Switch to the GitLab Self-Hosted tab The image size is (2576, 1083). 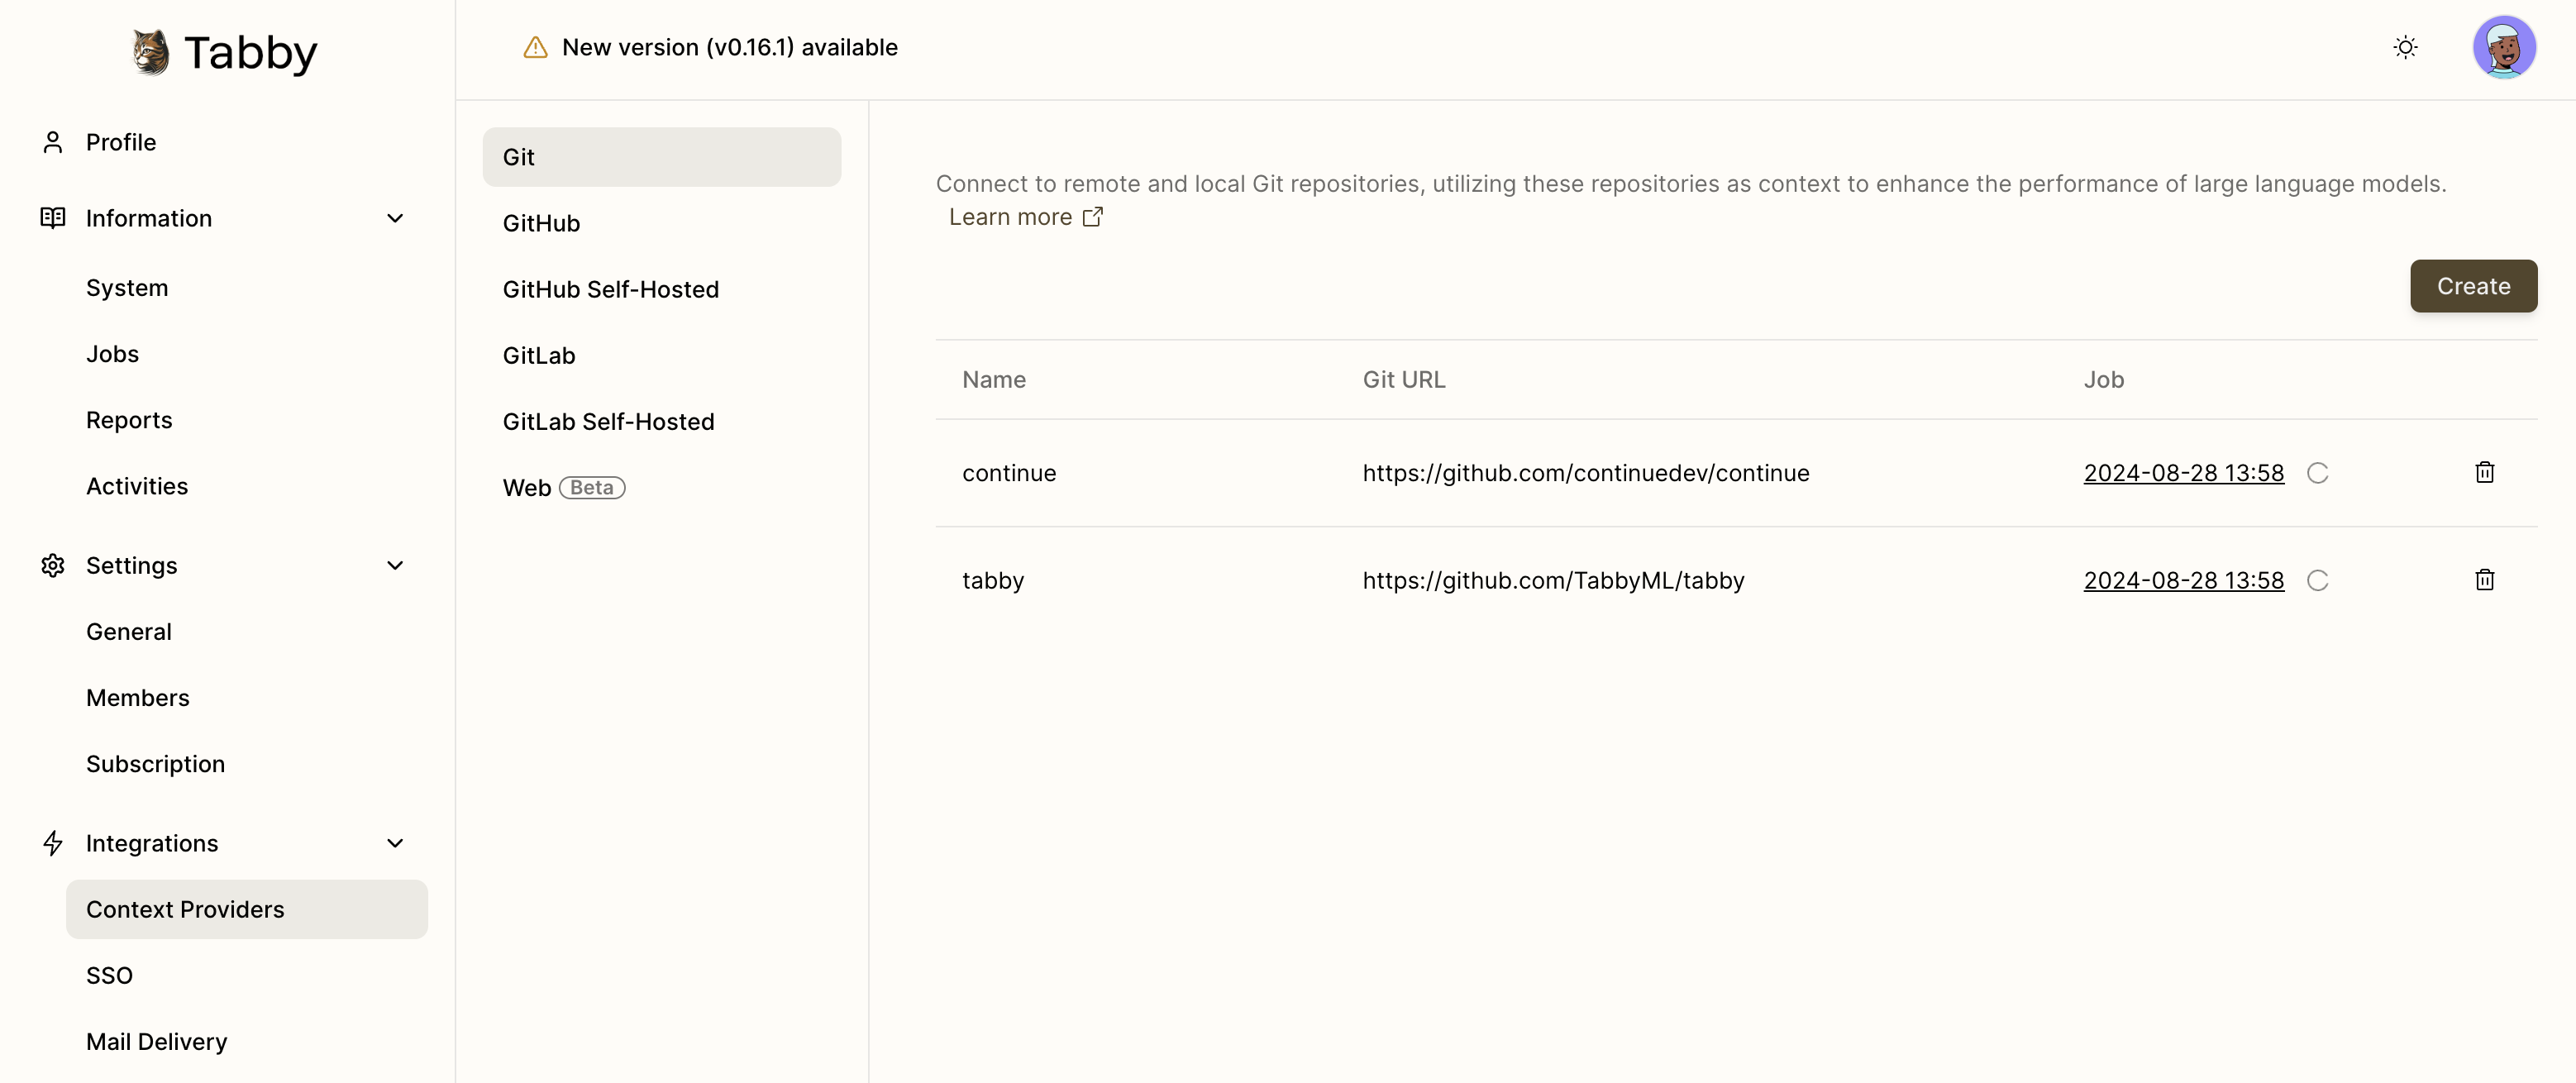click(x=608, y=421)
